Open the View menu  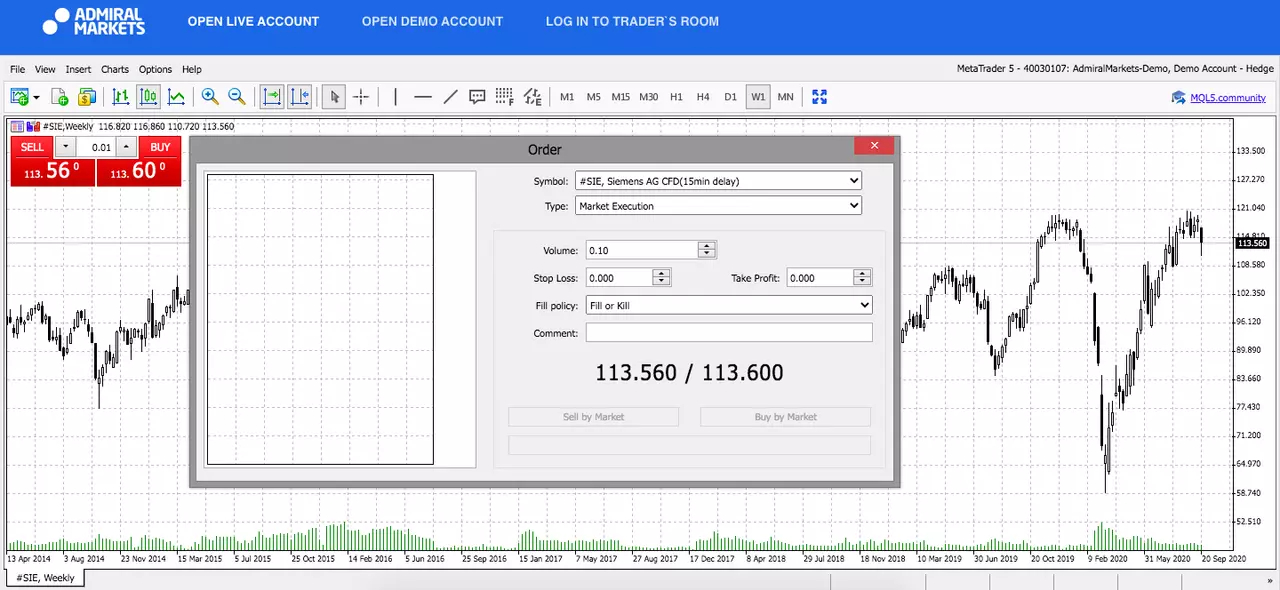[x=45, y=69]
